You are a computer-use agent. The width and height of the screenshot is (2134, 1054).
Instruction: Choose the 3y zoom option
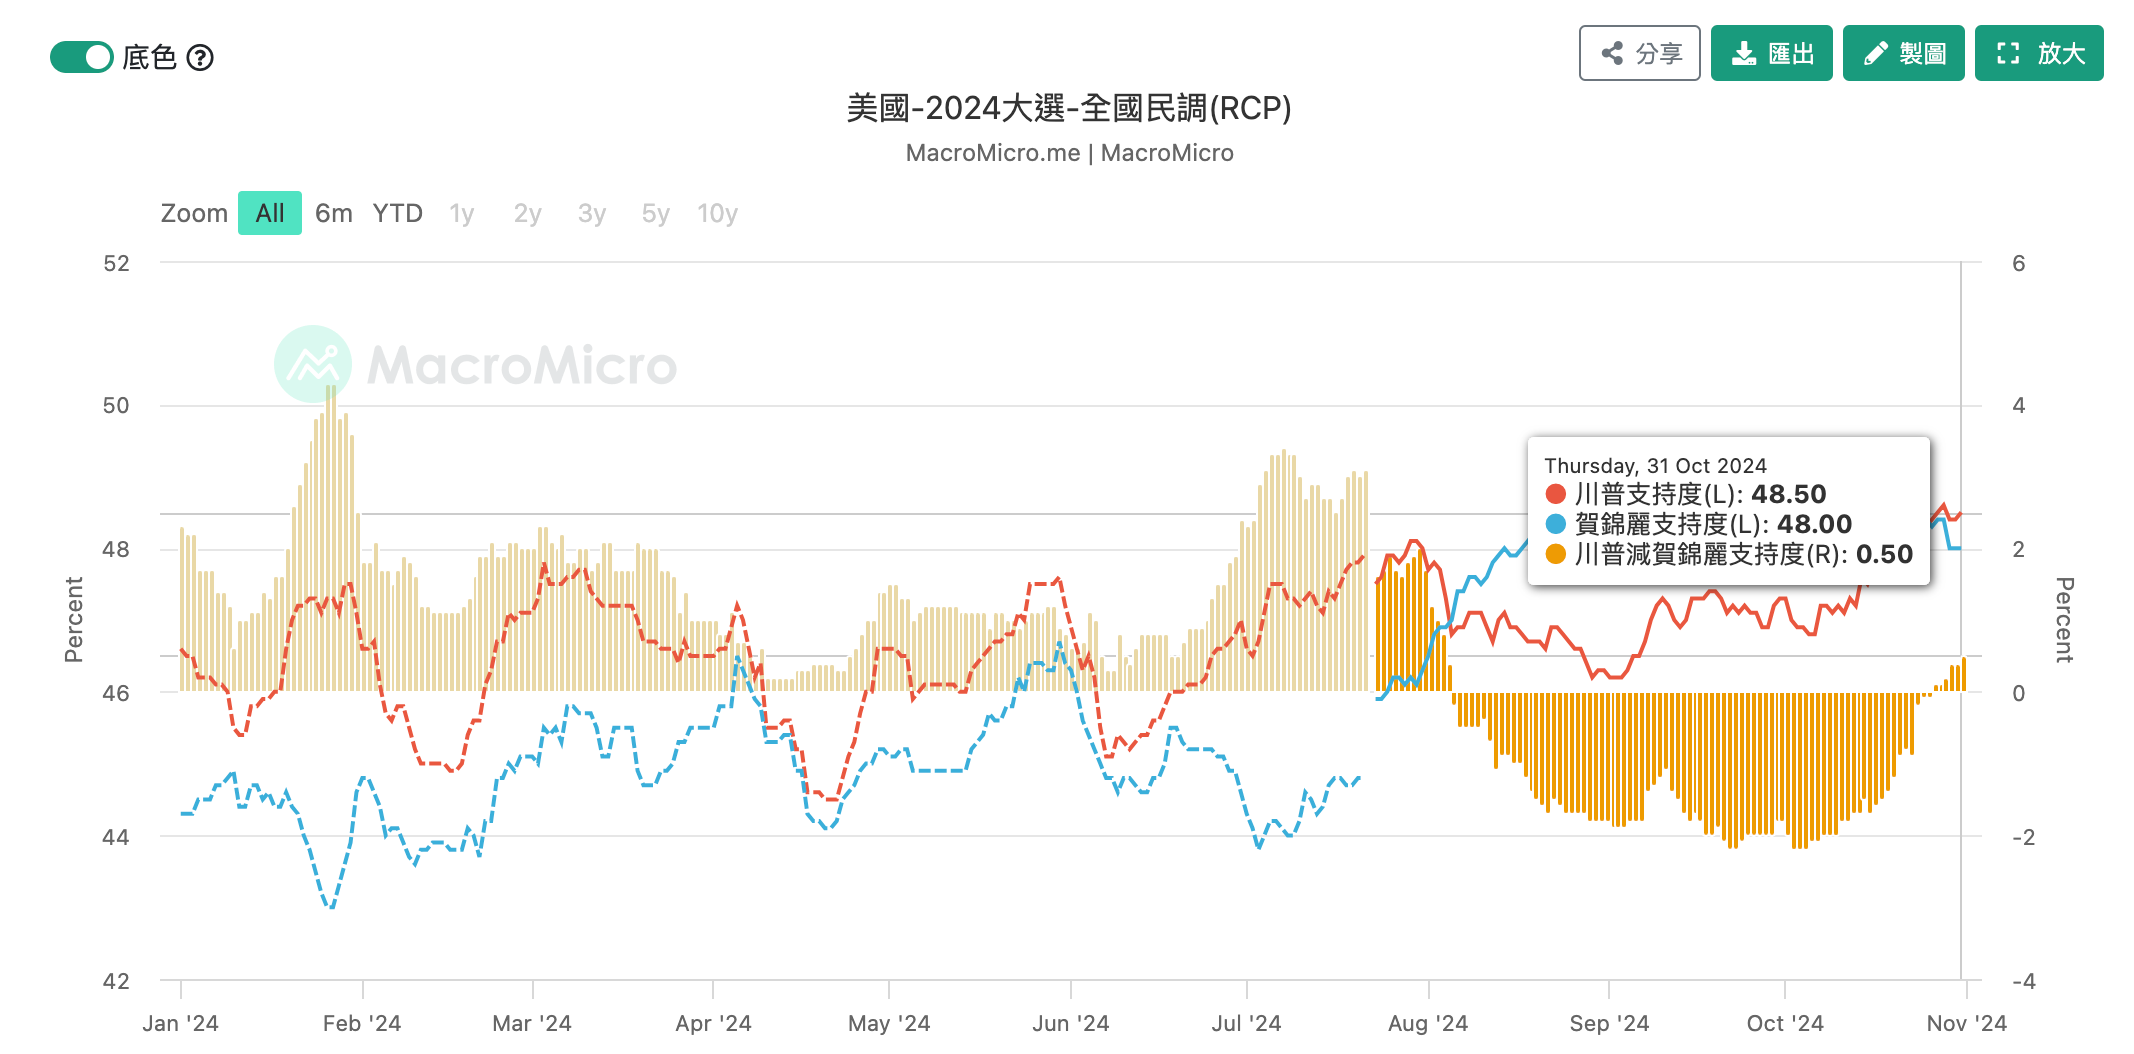[x=592, y=213]
